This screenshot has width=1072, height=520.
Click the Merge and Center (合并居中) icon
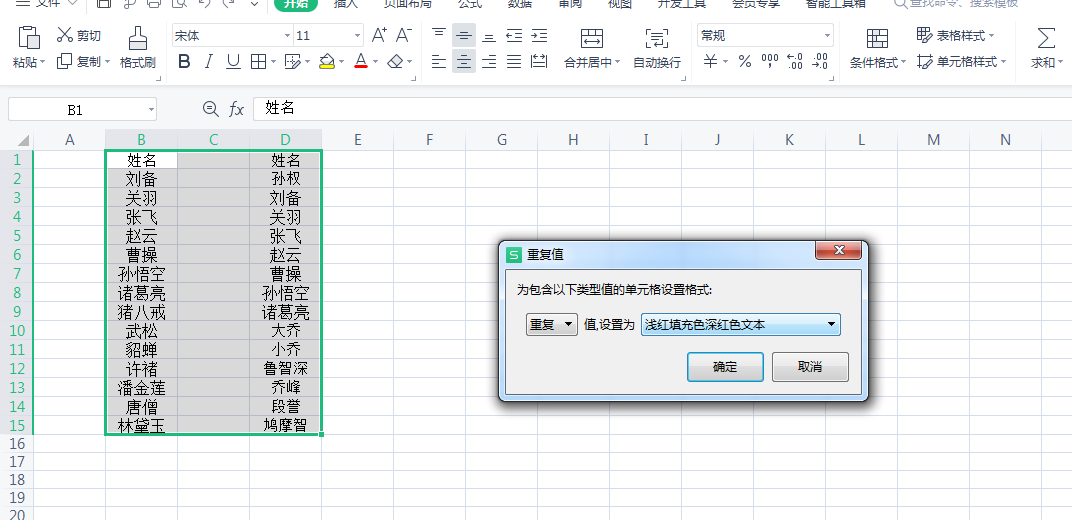coord(591,38)
